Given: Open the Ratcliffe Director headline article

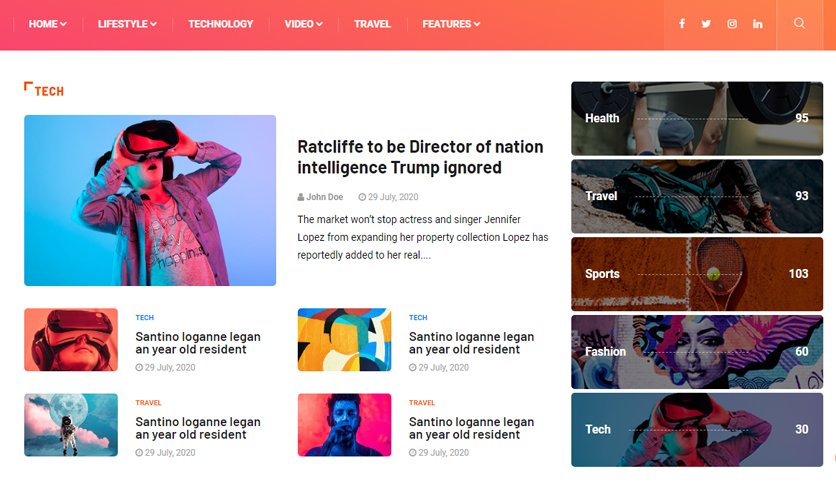Looking at the screenshot, I should (x=420, y=157).
